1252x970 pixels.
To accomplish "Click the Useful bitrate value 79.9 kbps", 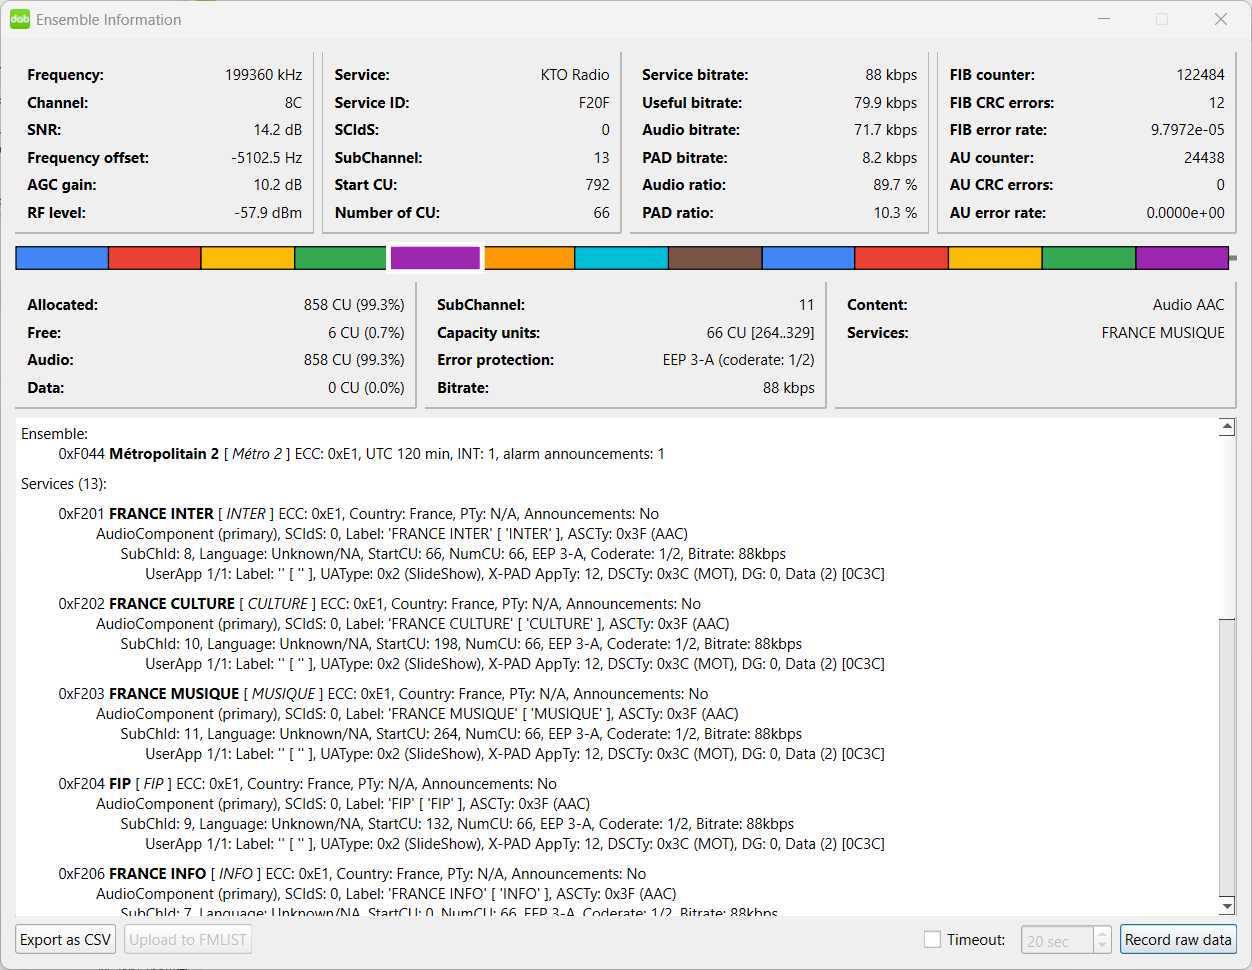I will tap(886, 103).
